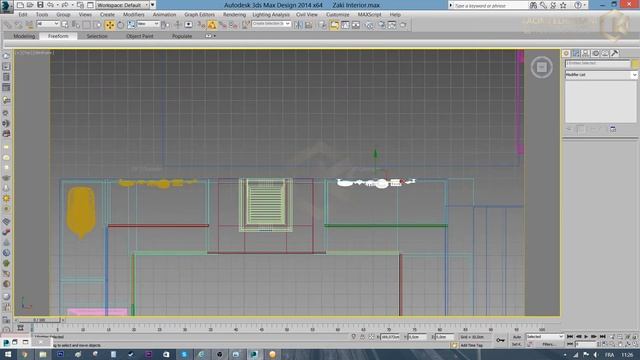640x360 pixels.
Task: Click the Select Object tool in main toolbar
Action: click(x=64, y=25)
